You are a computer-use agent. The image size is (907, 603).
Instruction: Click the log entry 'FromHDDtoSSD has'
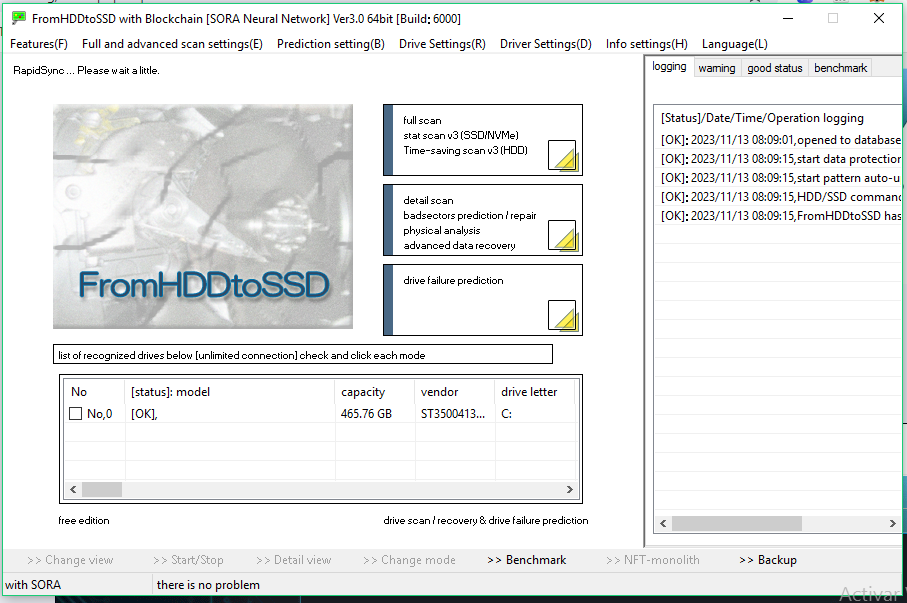click(781, 216)
